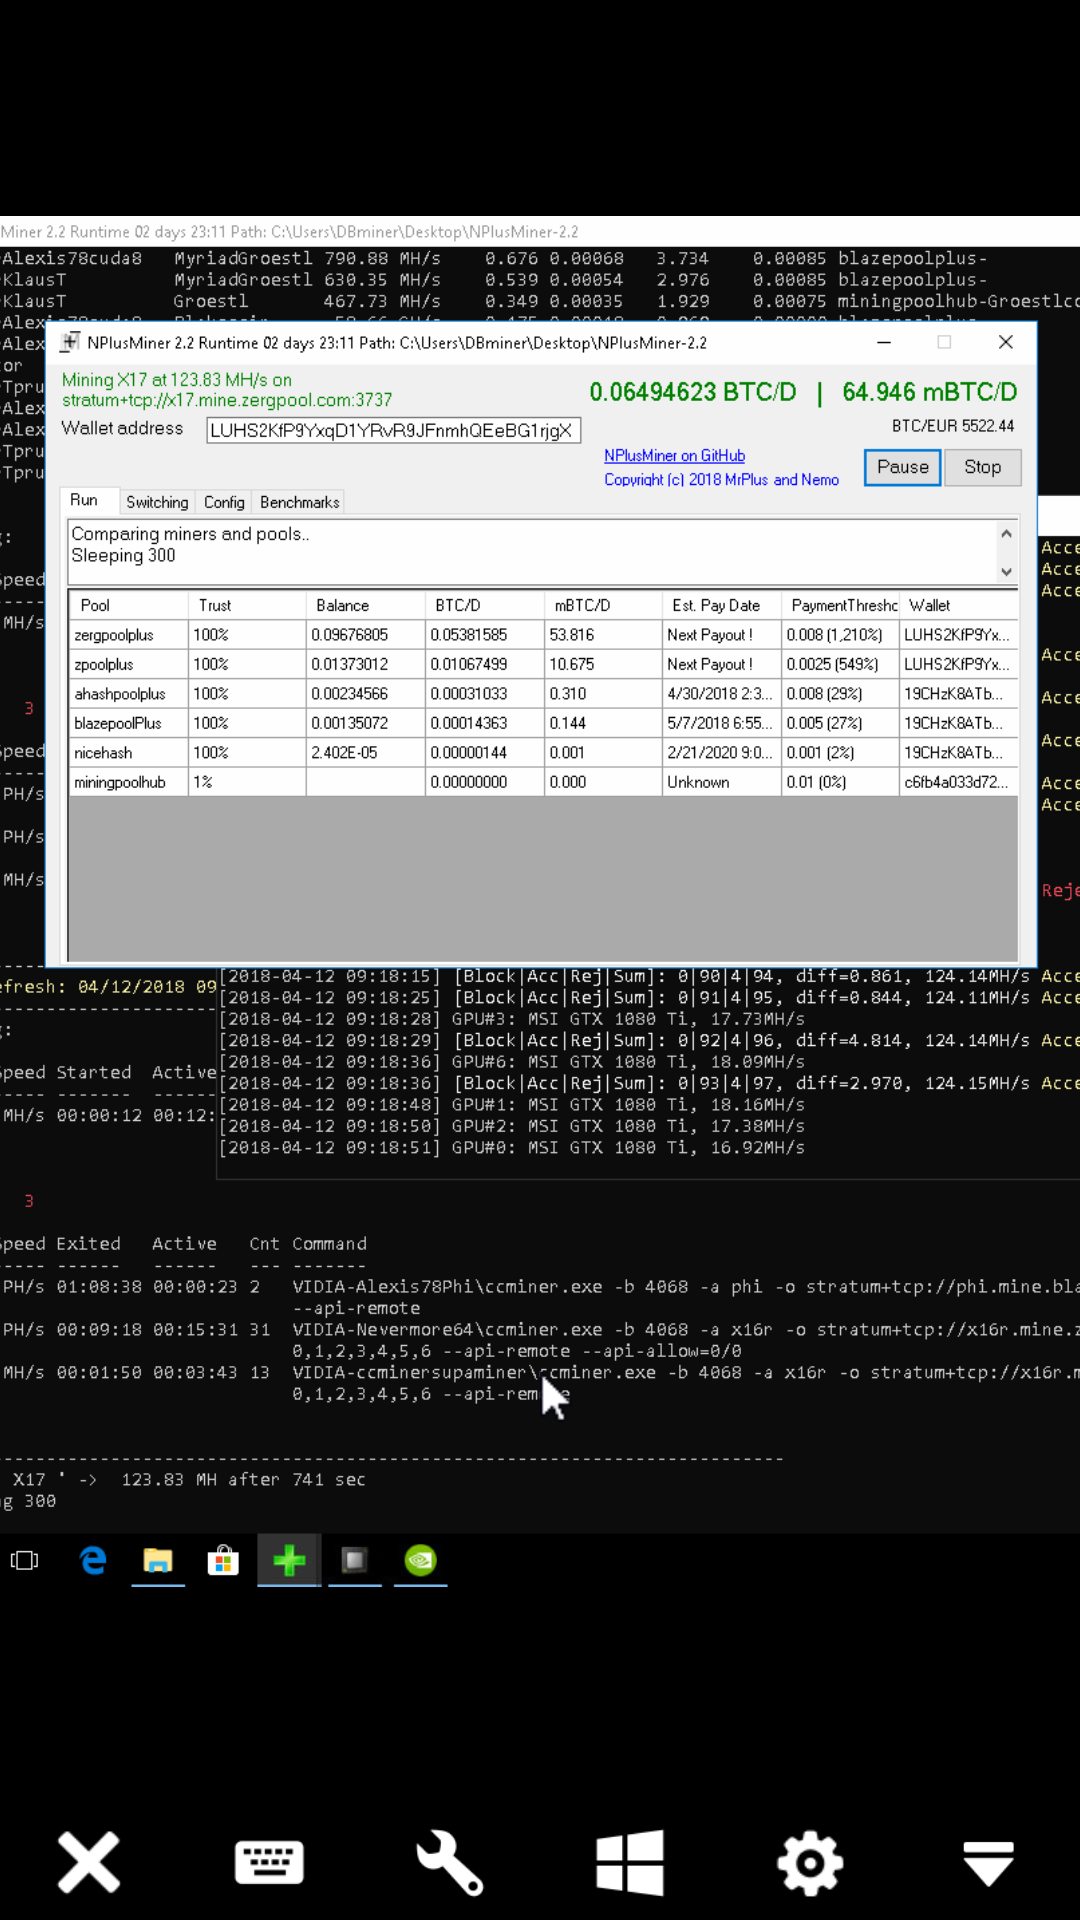Open Task View on the taskbar
This screenshot has height=1920, width=1080.
24,1560
